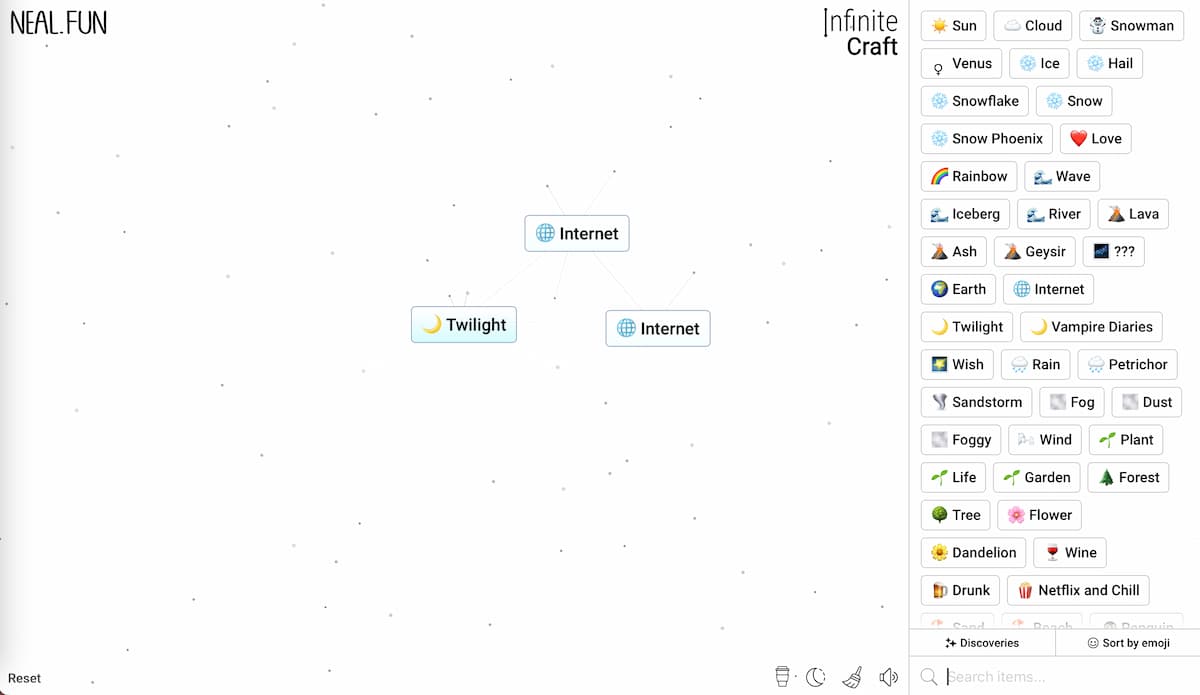This screenshot has width=1200, height=695.
Task: Pick the Netflix and Chill item
Action: 1078,590
